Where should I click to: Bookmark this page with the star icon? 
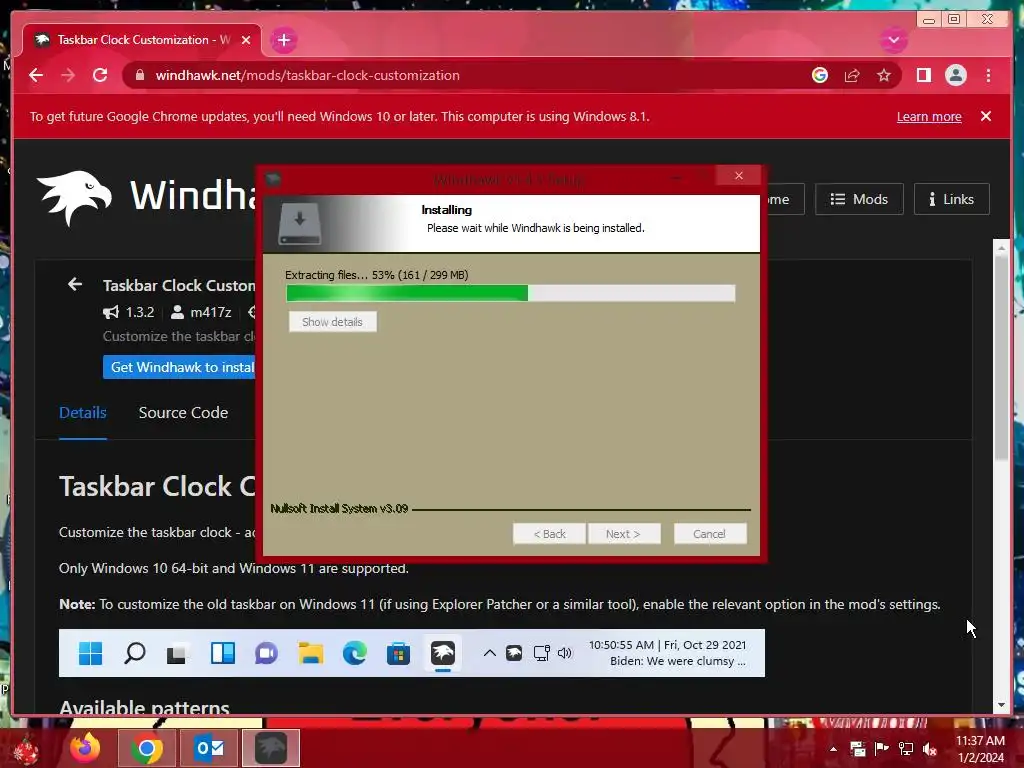[x=884, y=75]
